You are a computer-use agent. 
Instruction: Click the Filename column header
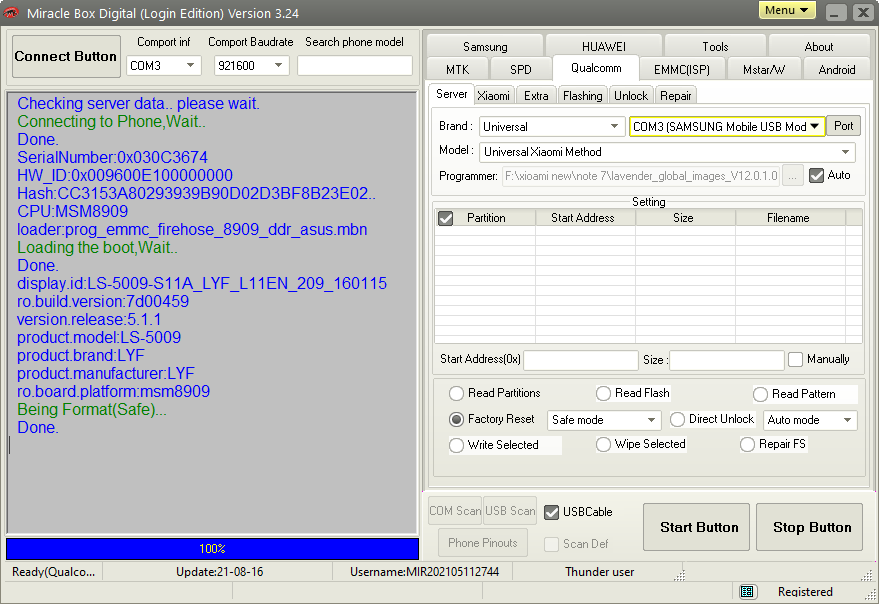click(x=788, y=218)
